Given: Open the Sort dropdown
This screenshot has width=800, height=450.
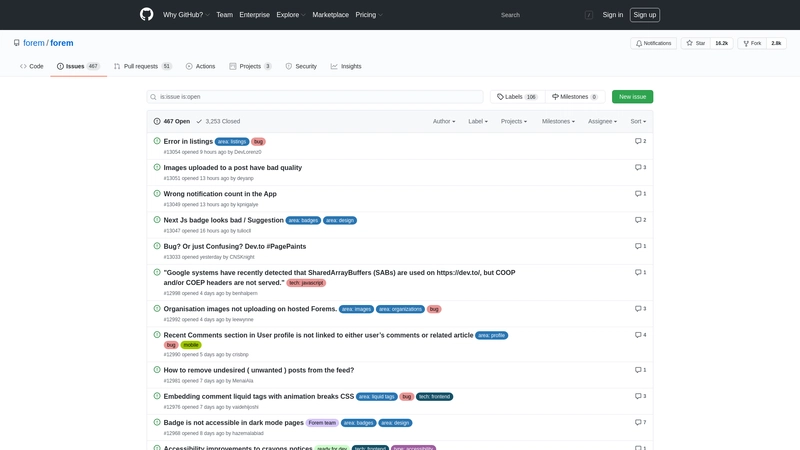Looking at the screenshot, I should pyautogui.click(x=638, y=121).
